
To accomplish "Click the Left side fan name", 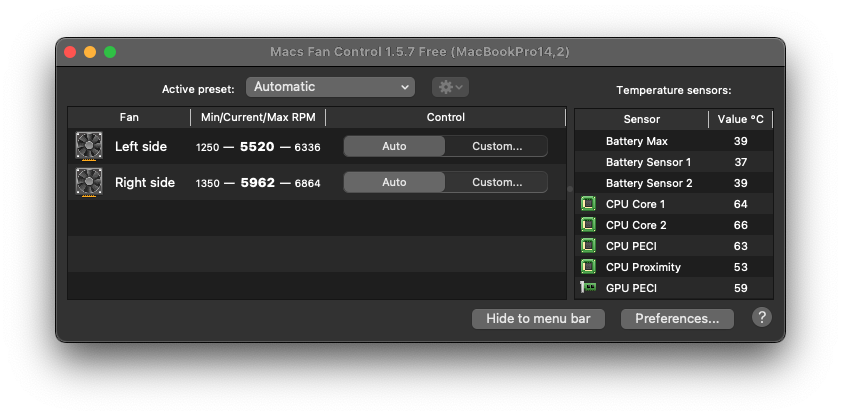I will pyautogui.click(x=141, y=146).
